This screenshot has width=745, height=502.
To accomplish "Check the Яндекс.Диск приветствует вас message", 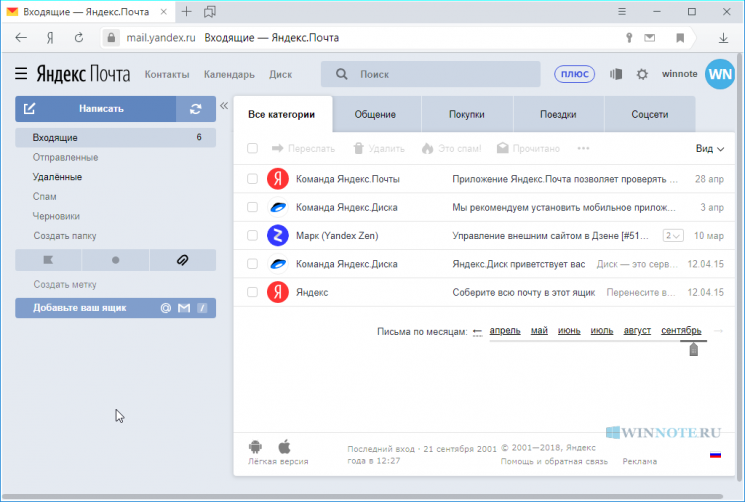I will [252, 264].
